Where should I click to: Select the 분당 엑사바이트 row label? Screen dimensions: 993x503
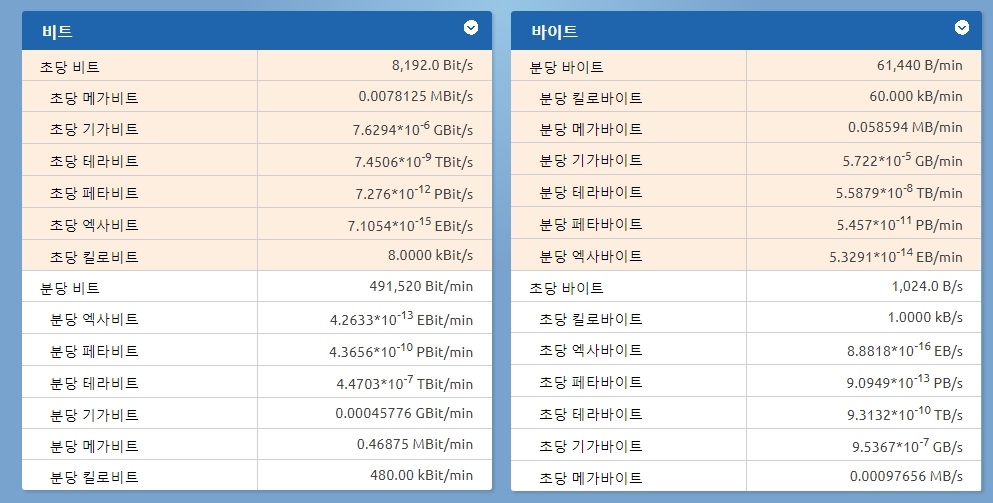[591, 257]
